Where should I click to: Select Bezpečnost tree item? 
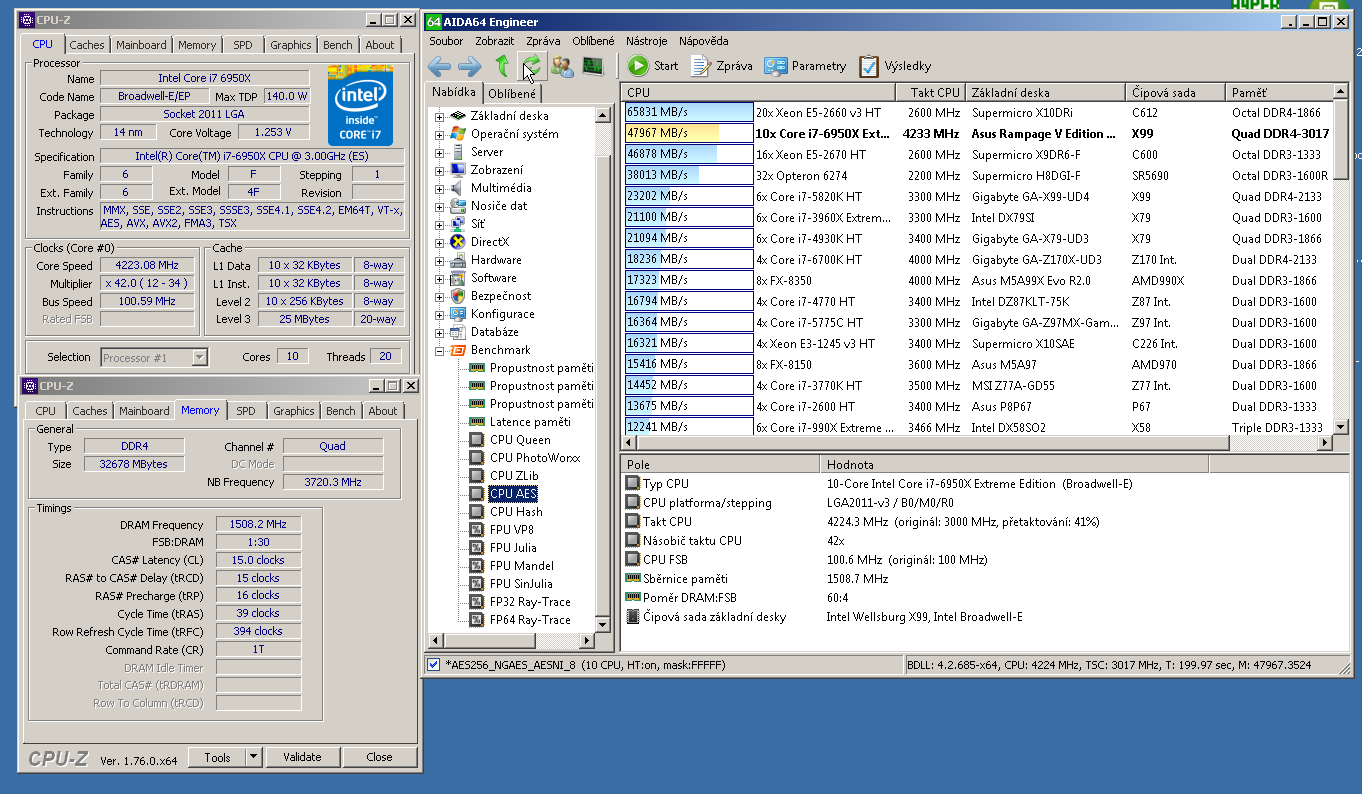(501, 296)
